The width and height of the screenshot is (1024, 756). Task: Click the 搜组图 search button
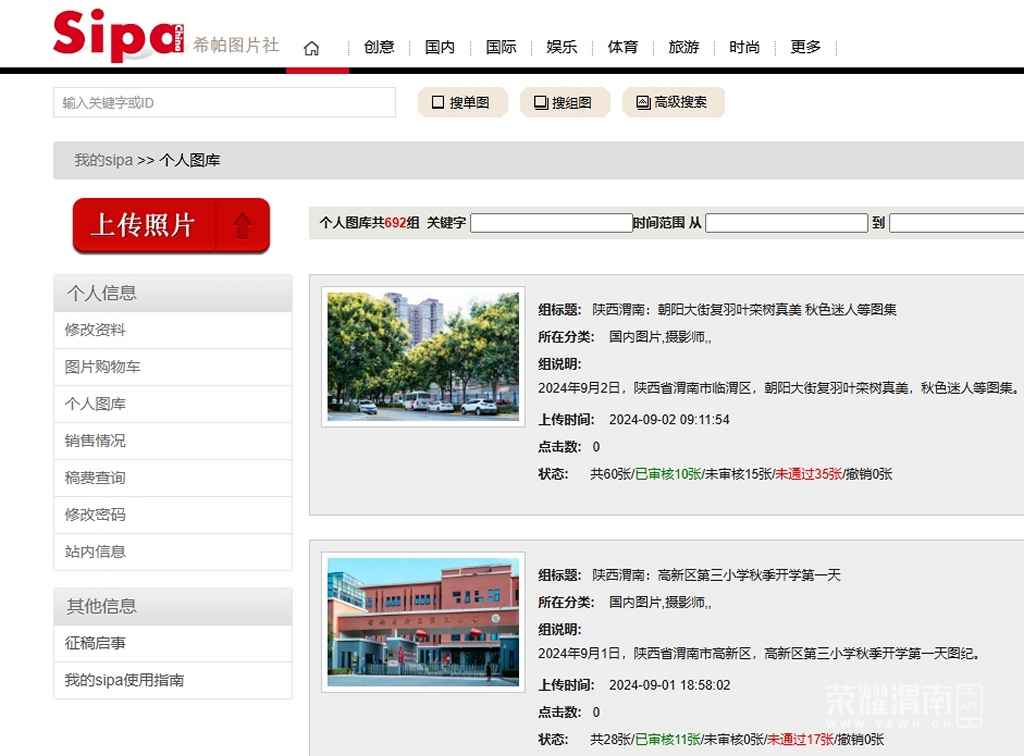[564, 102]
